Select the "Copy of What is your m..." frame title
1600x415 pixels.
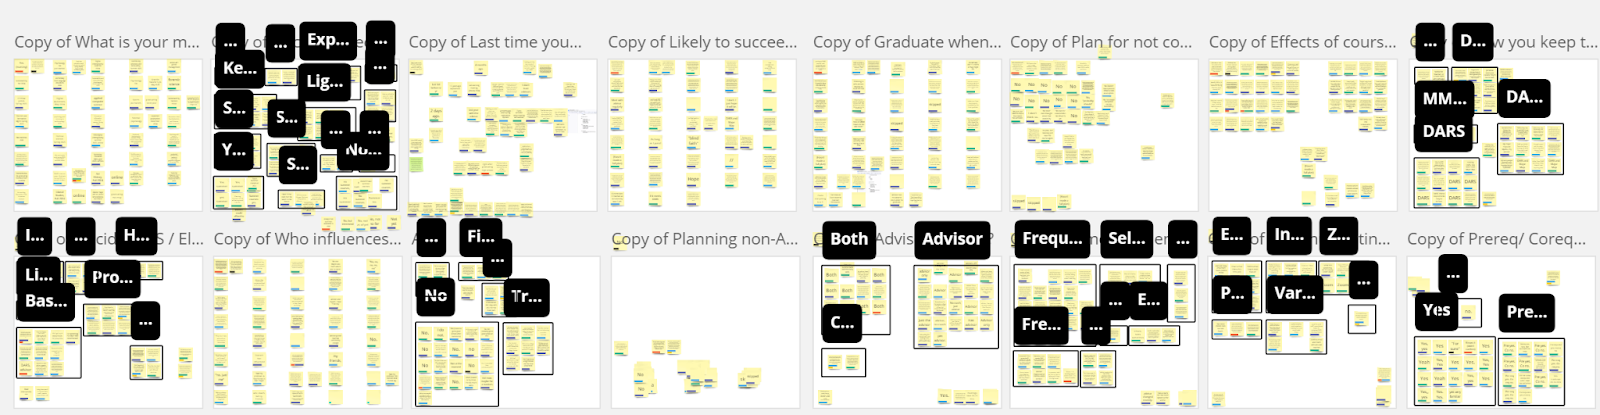click(107, 42)
